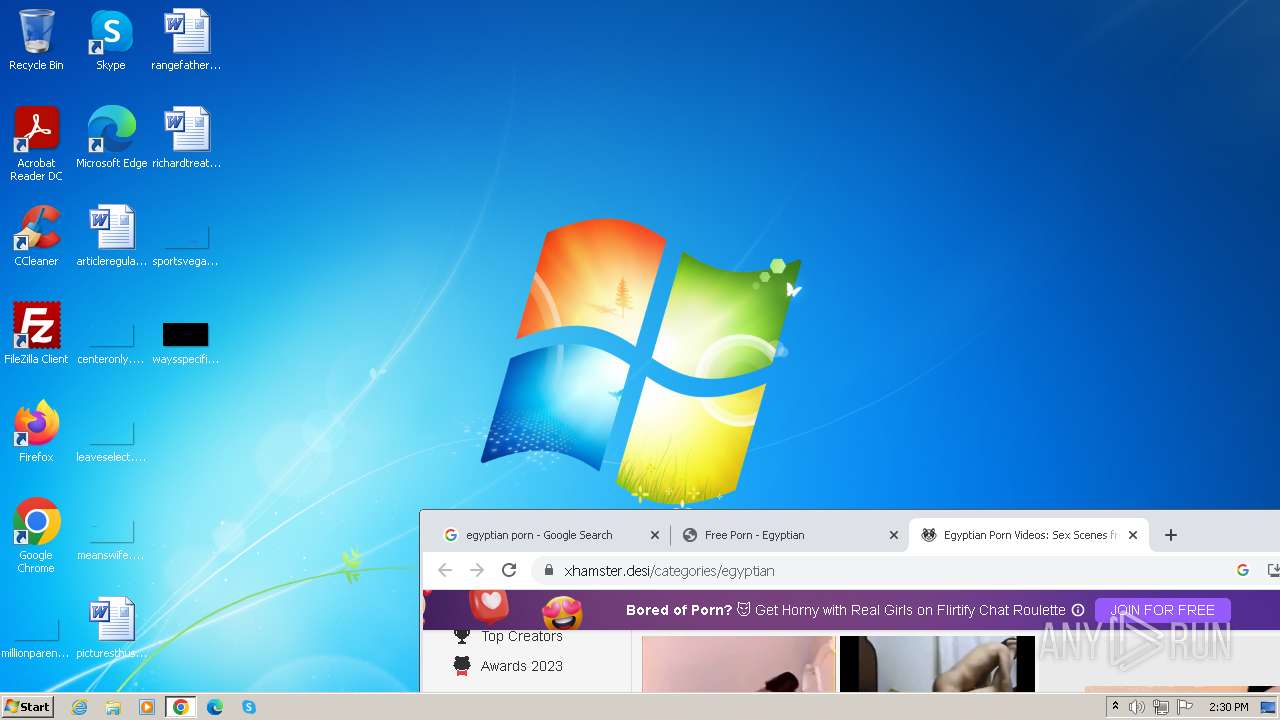Open Windows Media Player taskbar icon

(147, 707)
